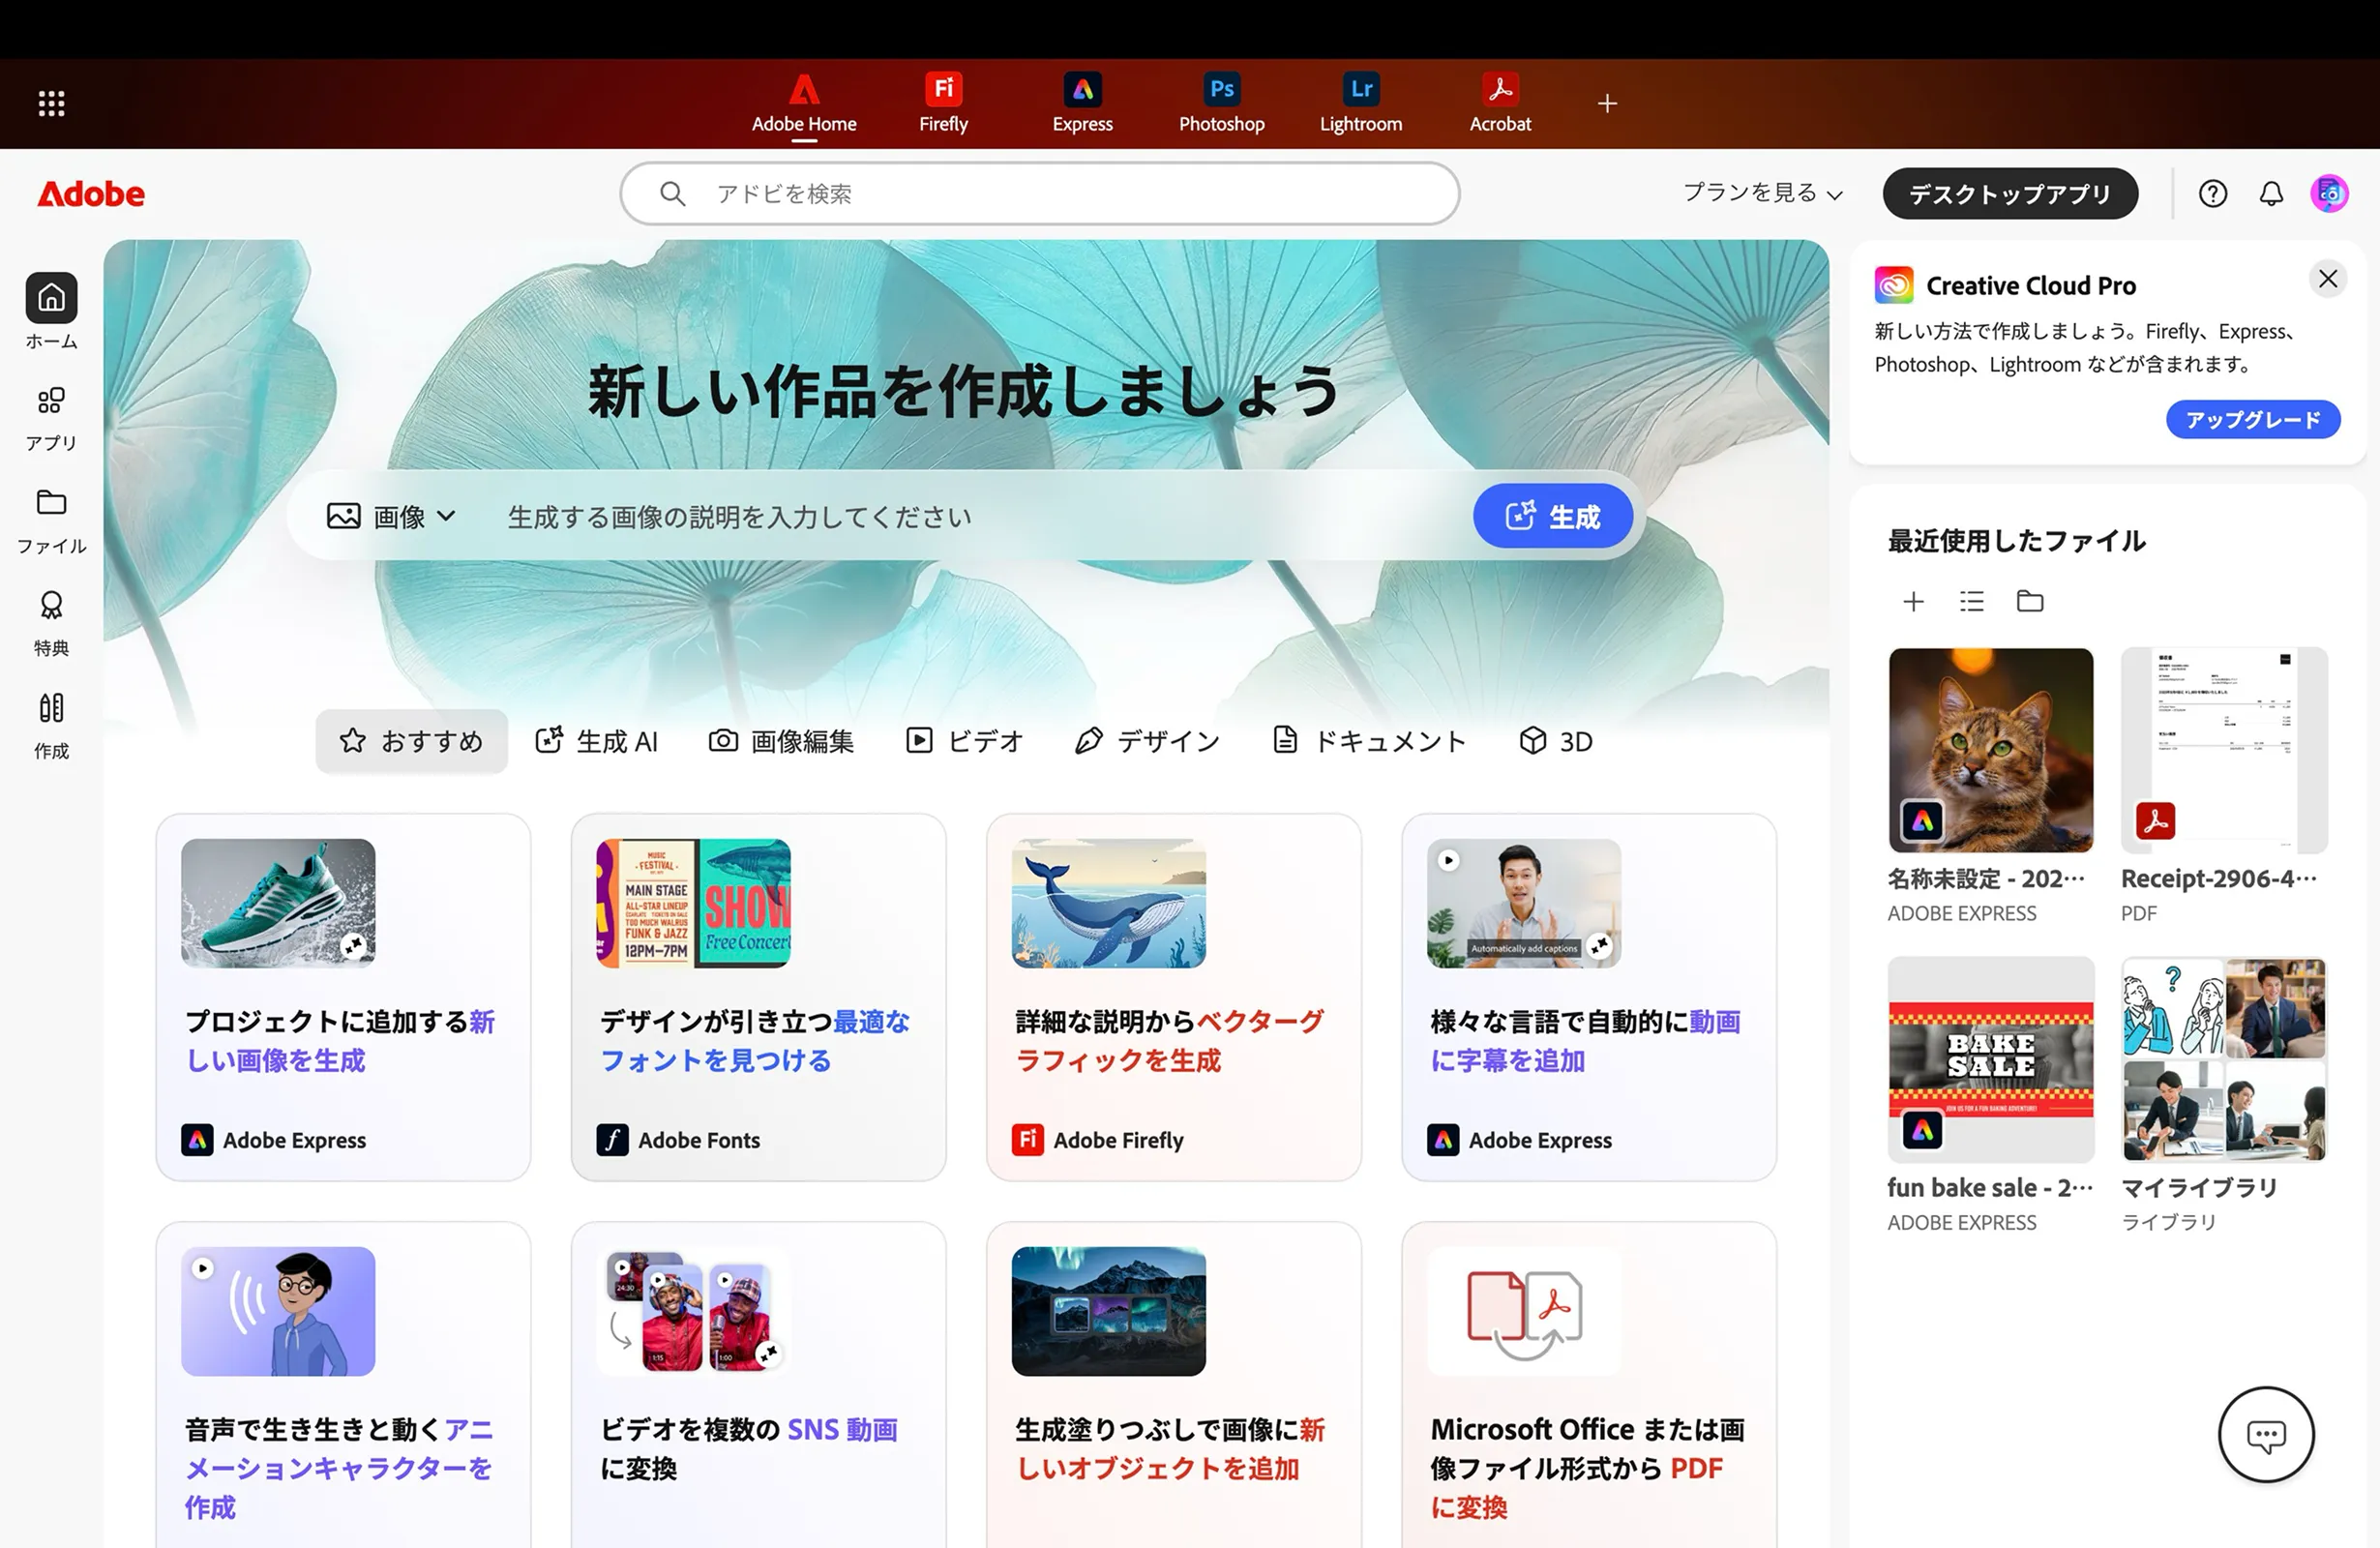
Task: Select the ビデオ category tab
Action: pos(964,741)
